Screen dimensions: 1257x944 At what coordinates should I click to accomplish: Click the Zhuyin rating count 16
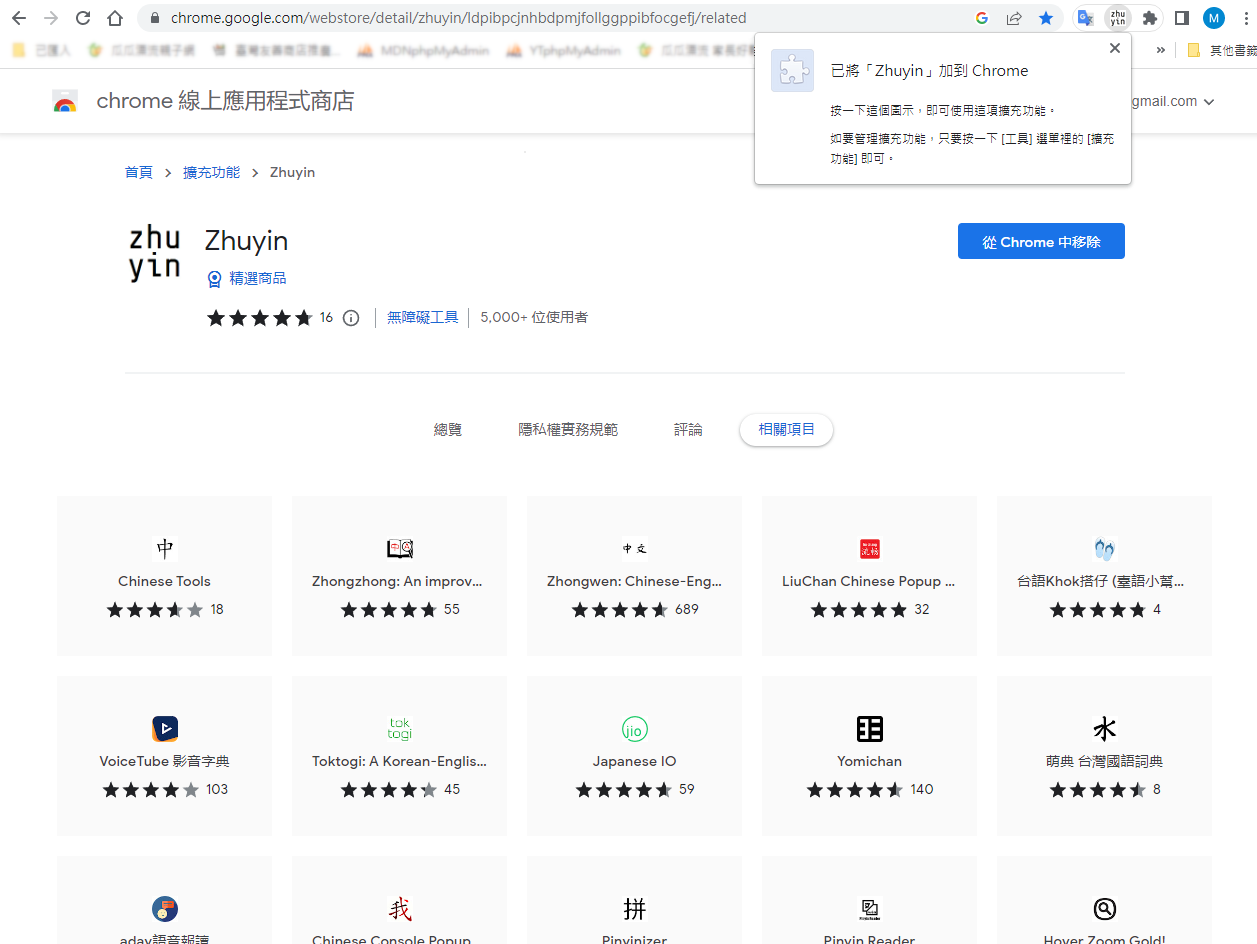[327, 318]
